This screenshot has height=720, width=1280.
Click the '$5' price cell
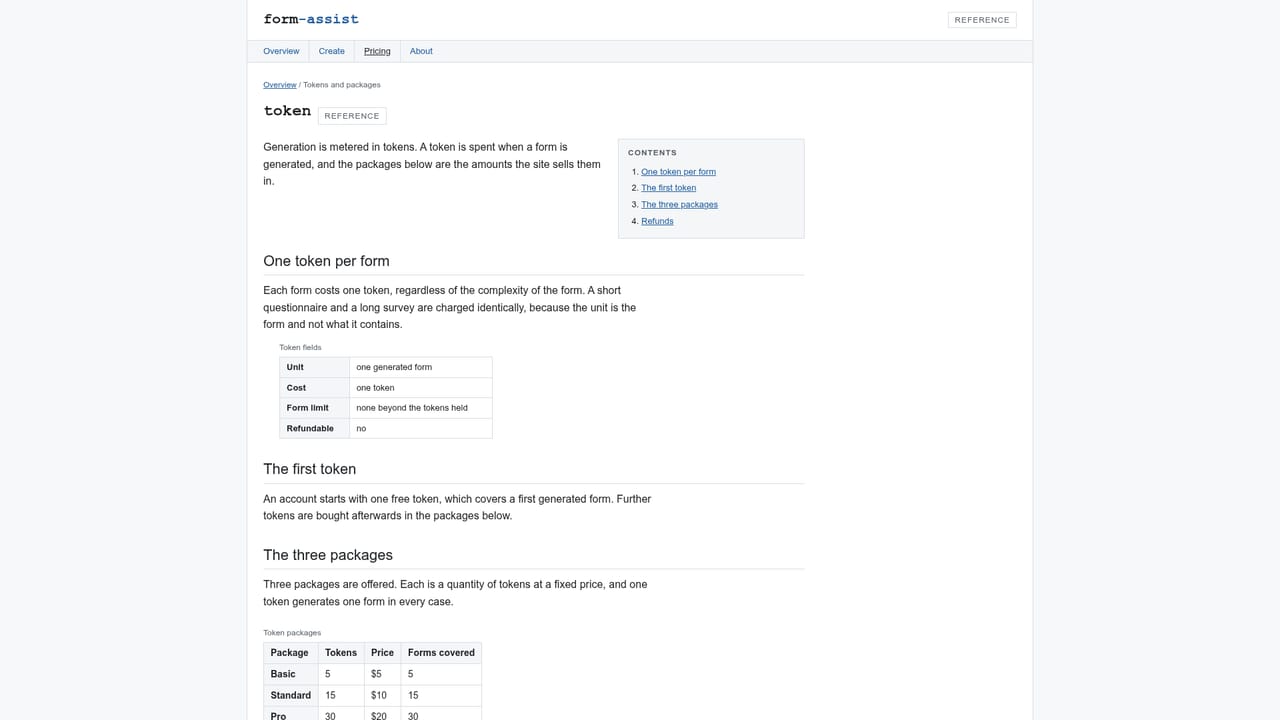pyautogui.click(x=382, y=674)
